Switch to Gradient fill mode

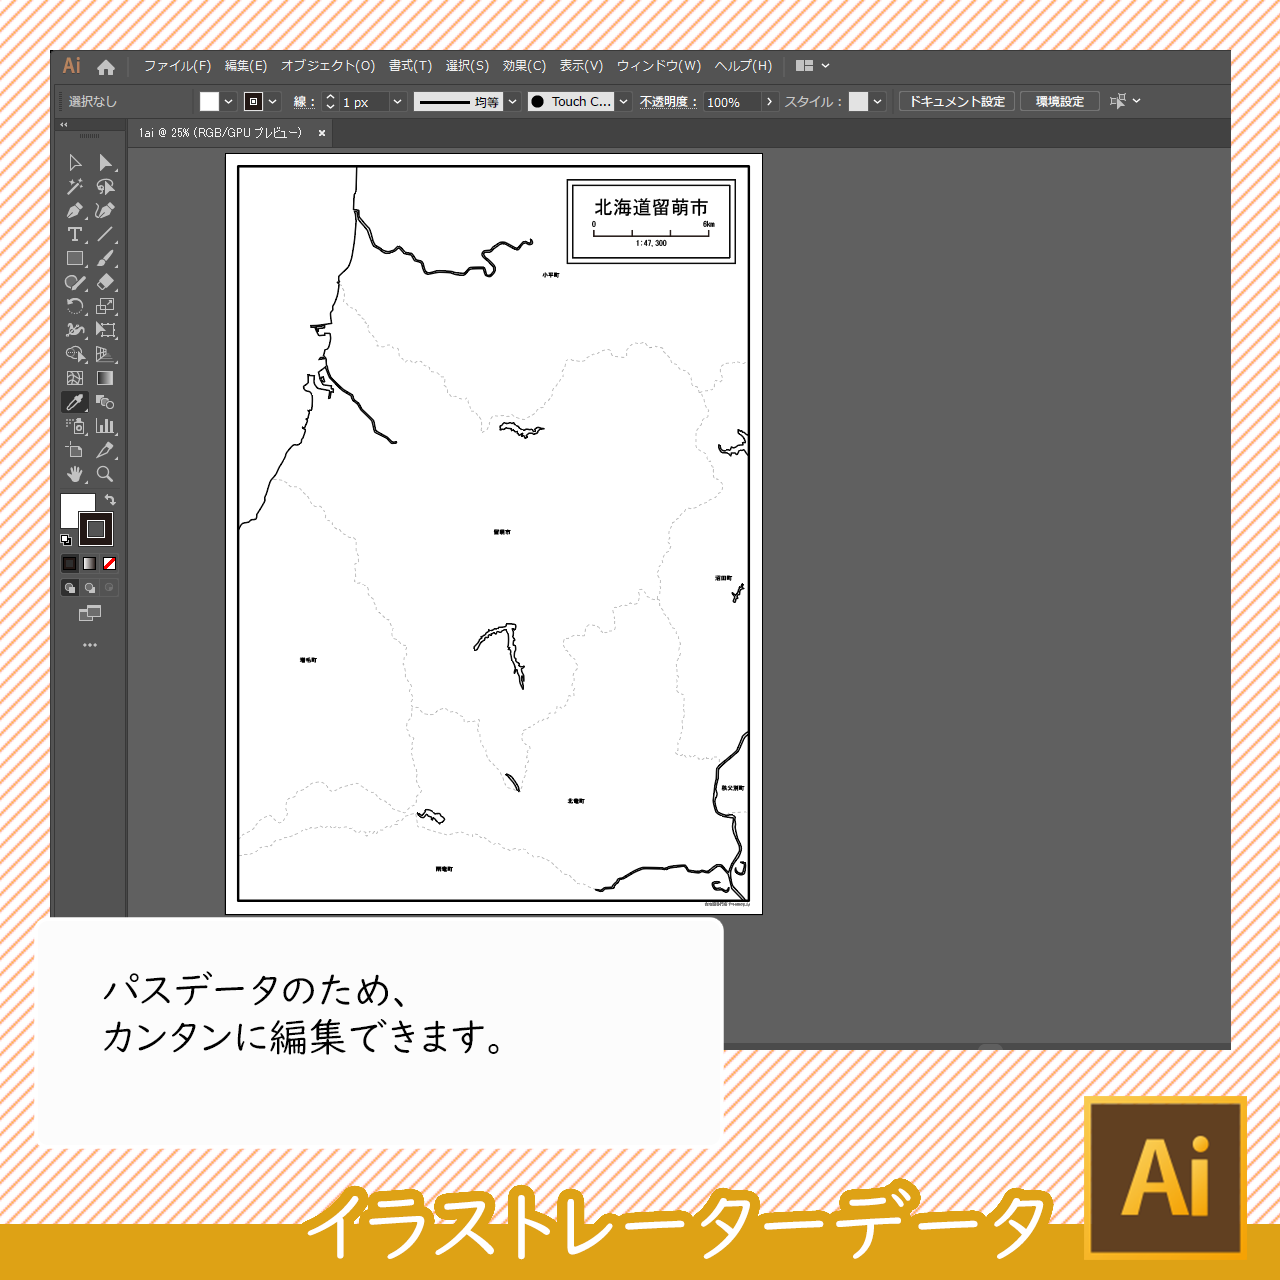pos(90,564)
